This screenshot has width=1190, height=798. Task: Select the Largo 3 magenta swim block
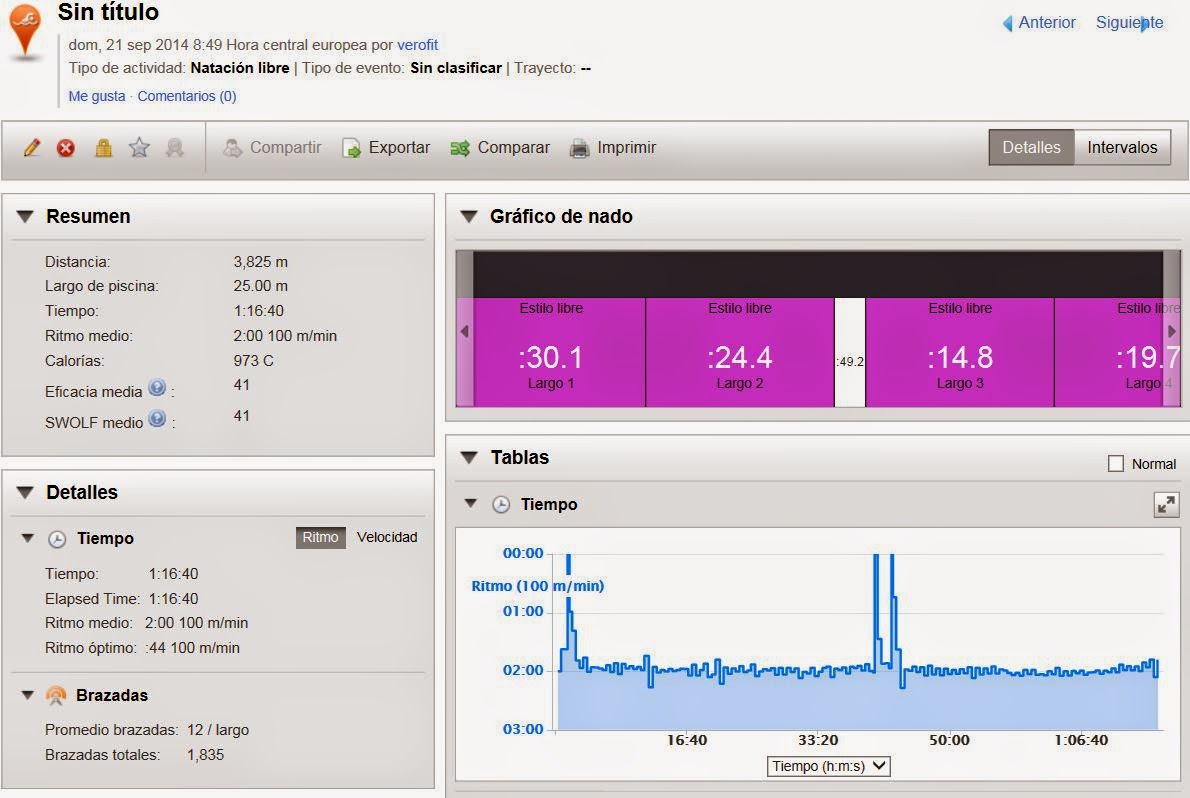tap(959, 352)
